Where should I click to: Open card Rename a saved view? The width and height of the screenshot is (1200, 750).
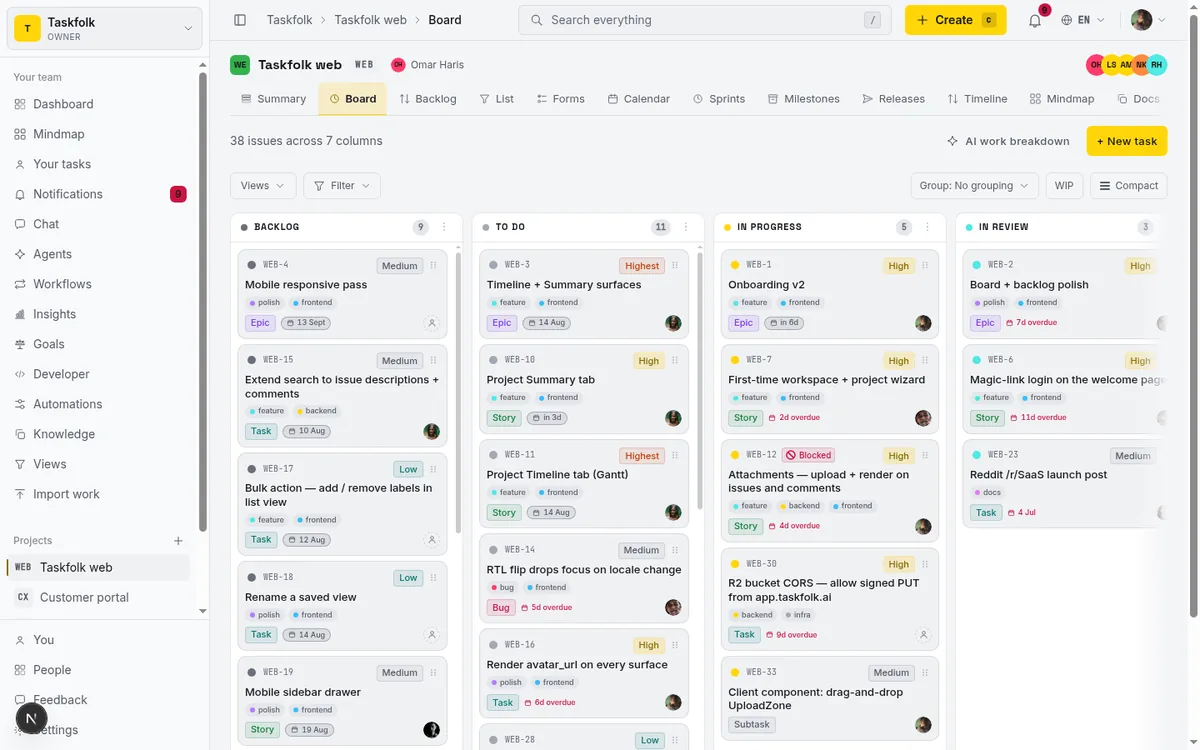342,606
